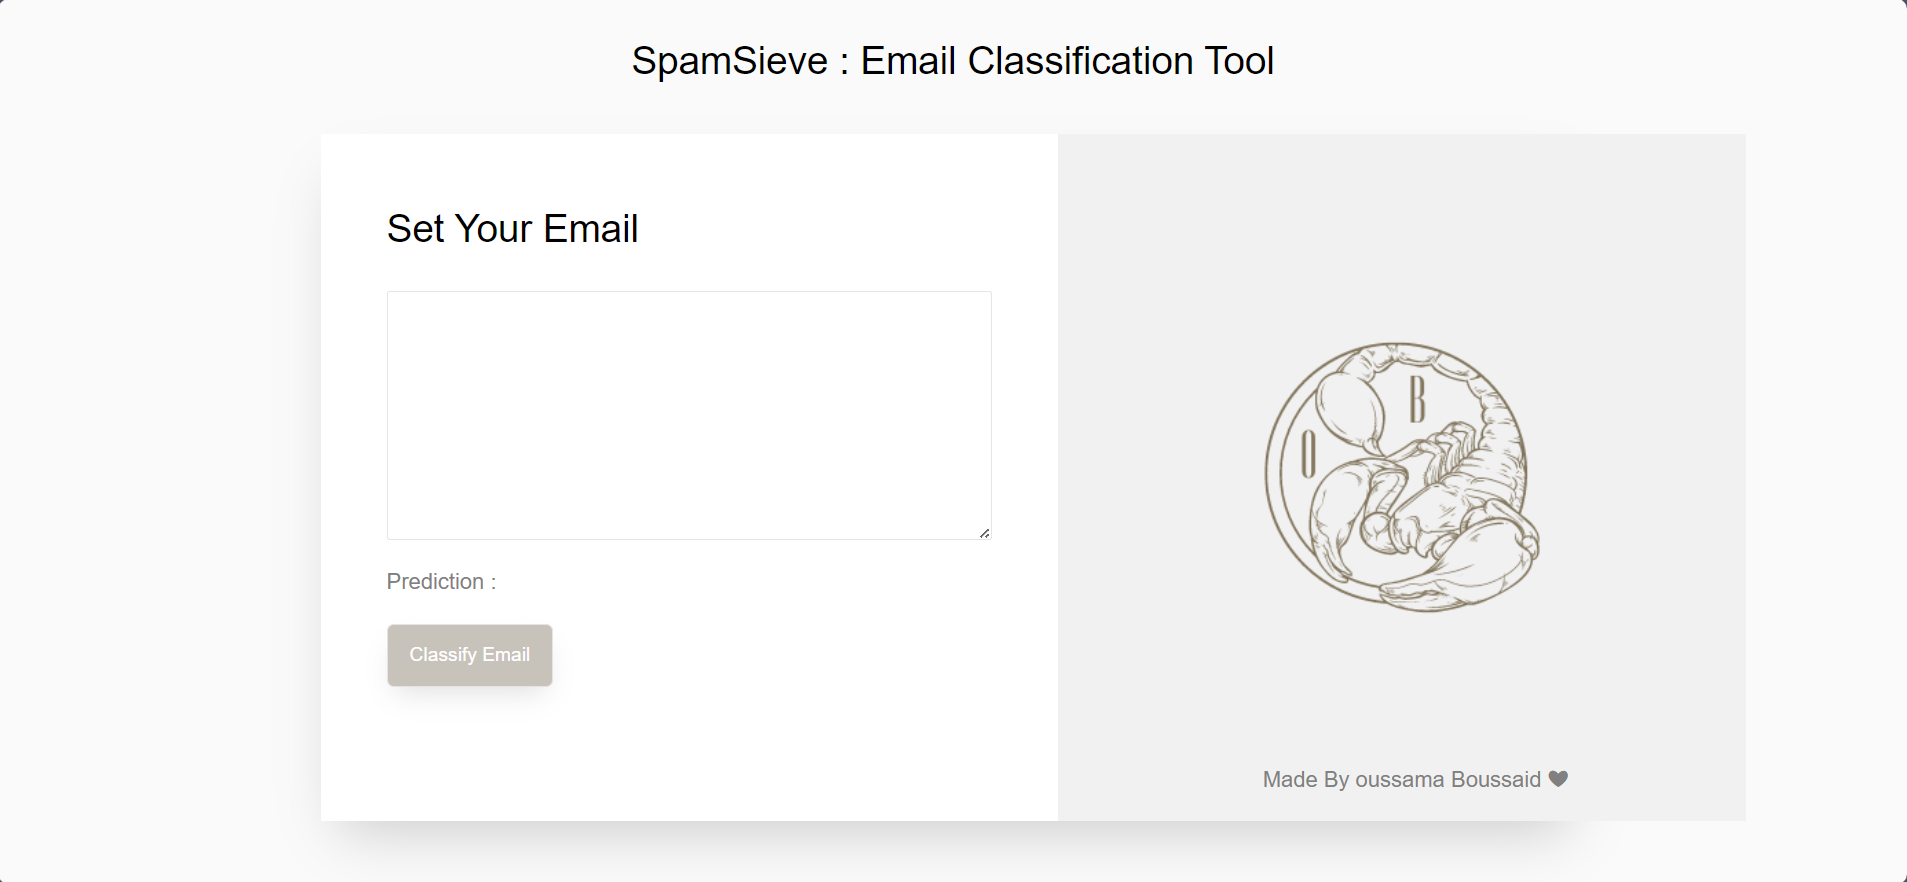This screenshot has width=1907, height=882.
Task: Click the heart icon after Boussaid
Action: tap(1558, 779)
